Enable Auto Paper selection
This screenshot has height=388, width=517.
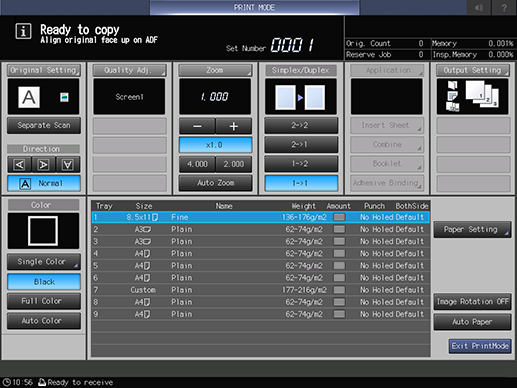(x=472, y=322)
